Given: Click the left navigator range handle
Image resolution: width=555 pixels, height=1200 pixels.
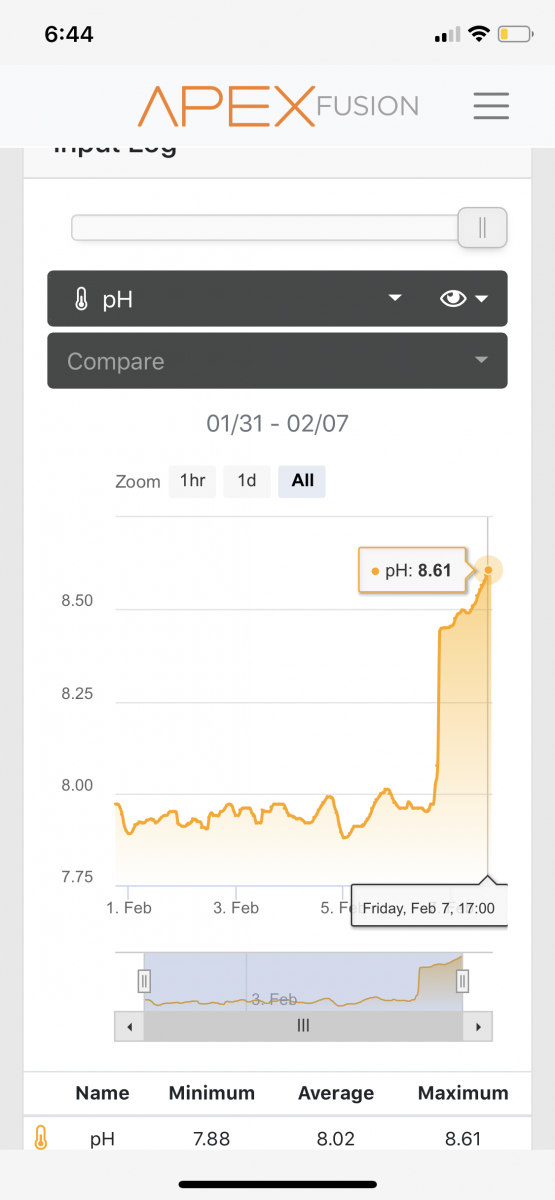Looking at the screenshot, I should tap(144, 981).
